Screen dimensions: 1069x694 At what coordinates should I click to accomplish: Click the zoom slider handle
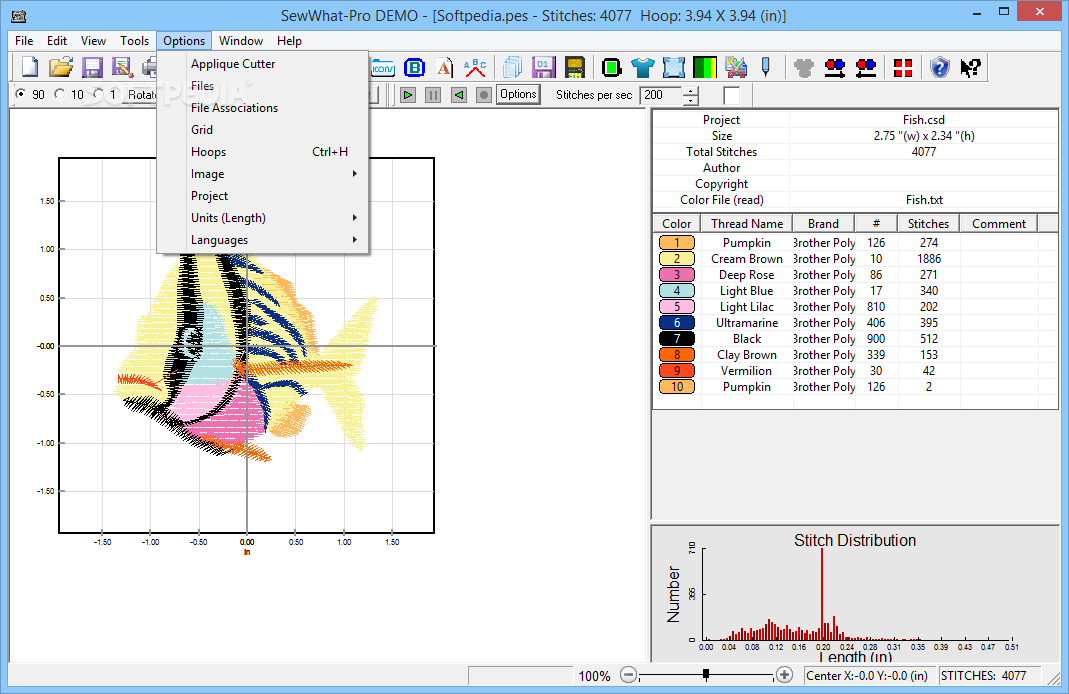706,674
